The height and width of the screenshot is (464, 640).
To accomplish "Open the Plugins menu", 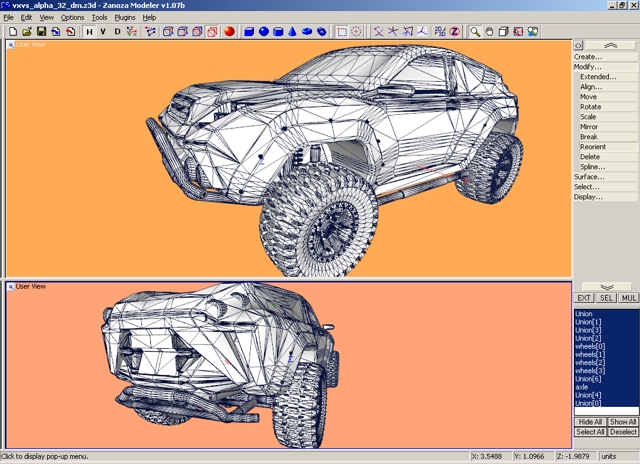I will 125,17.
